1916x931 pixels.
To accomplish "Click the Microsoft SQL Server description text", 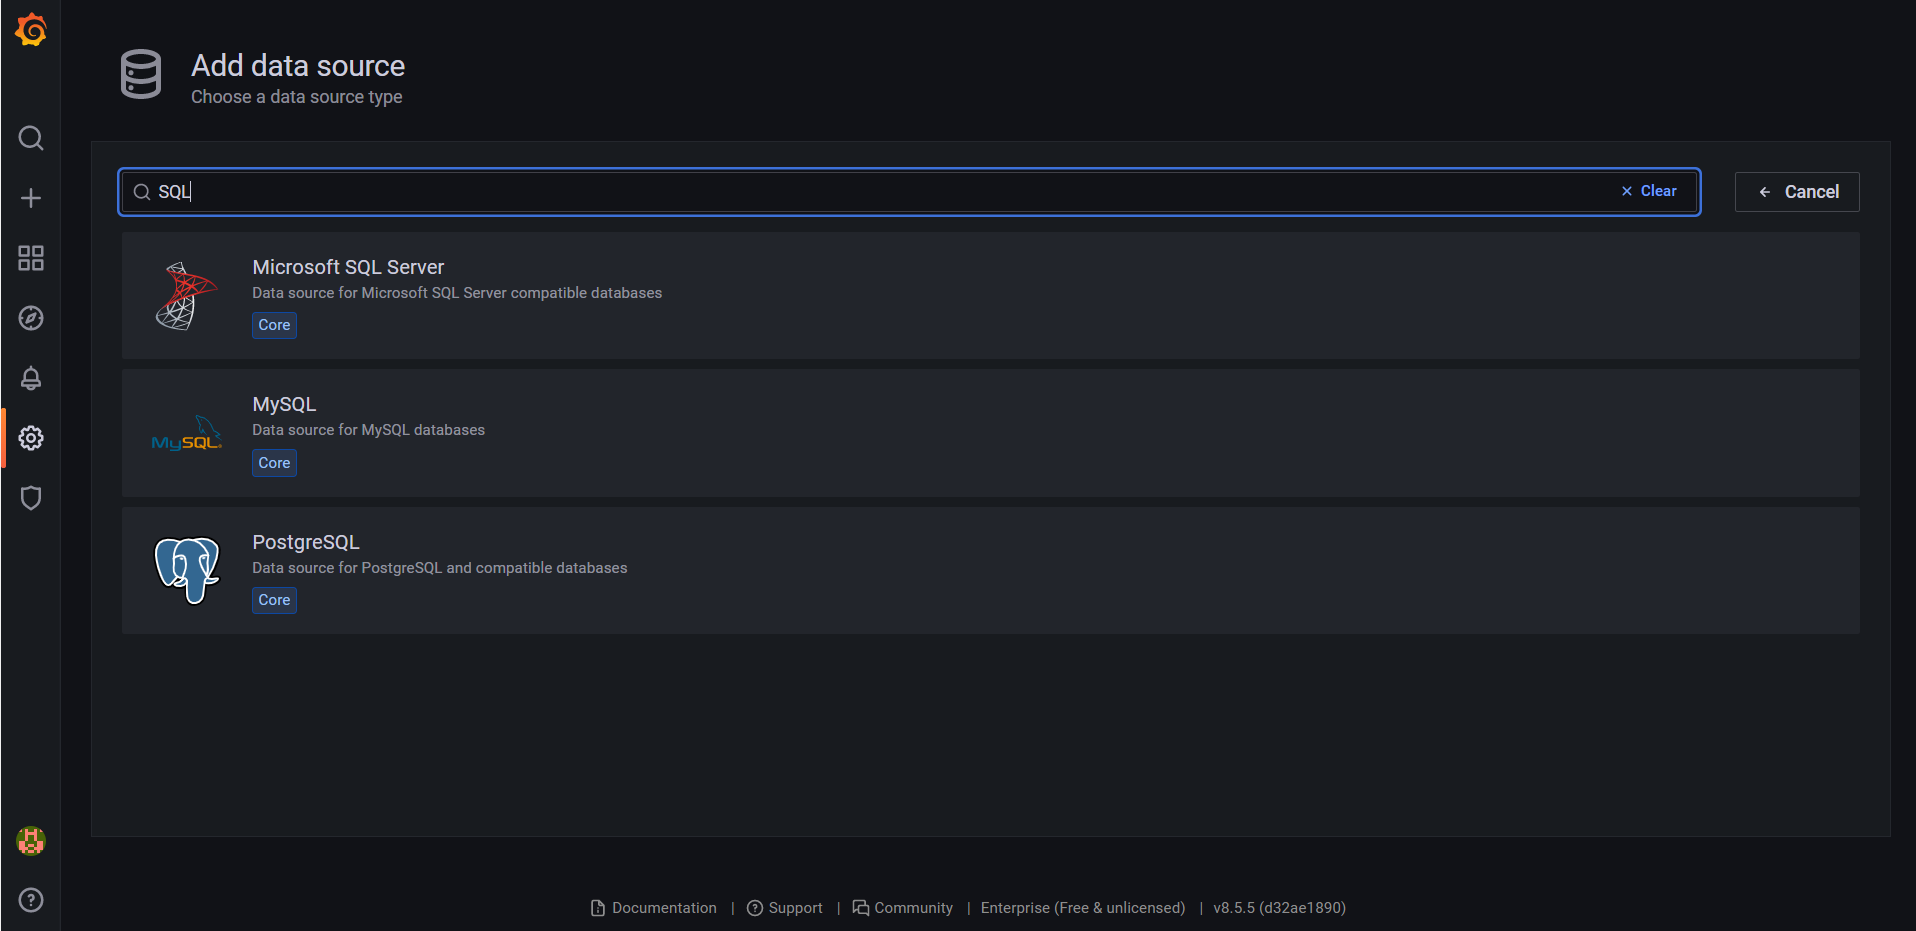I will coord(457,293).
